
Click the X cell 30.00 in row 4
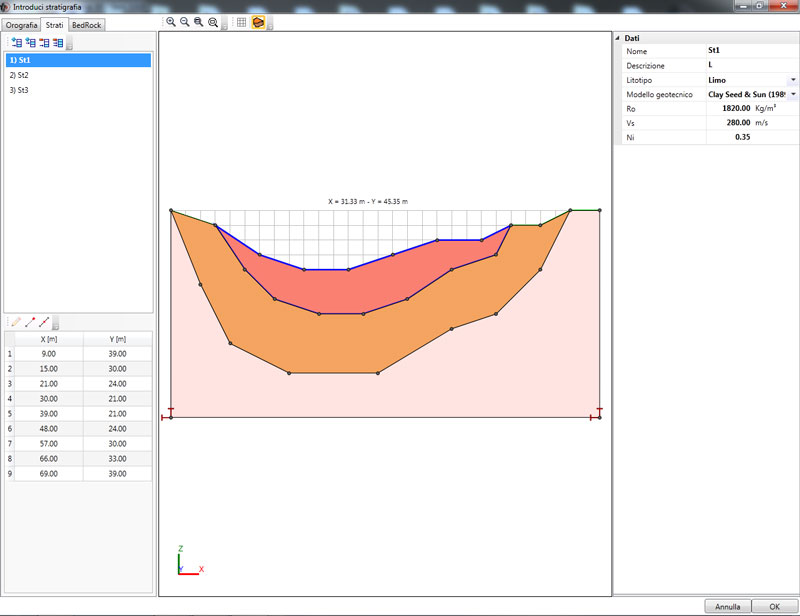point(48,399)
